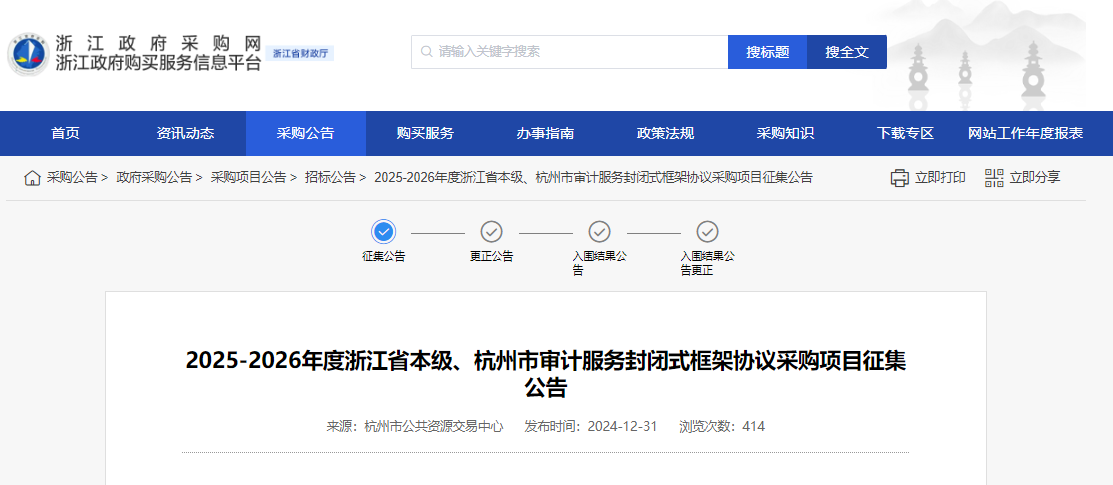This screenshot has width=1113, height=485.
Task: Select the 更正公告 step circle
Action: click(x=491, y=232)
